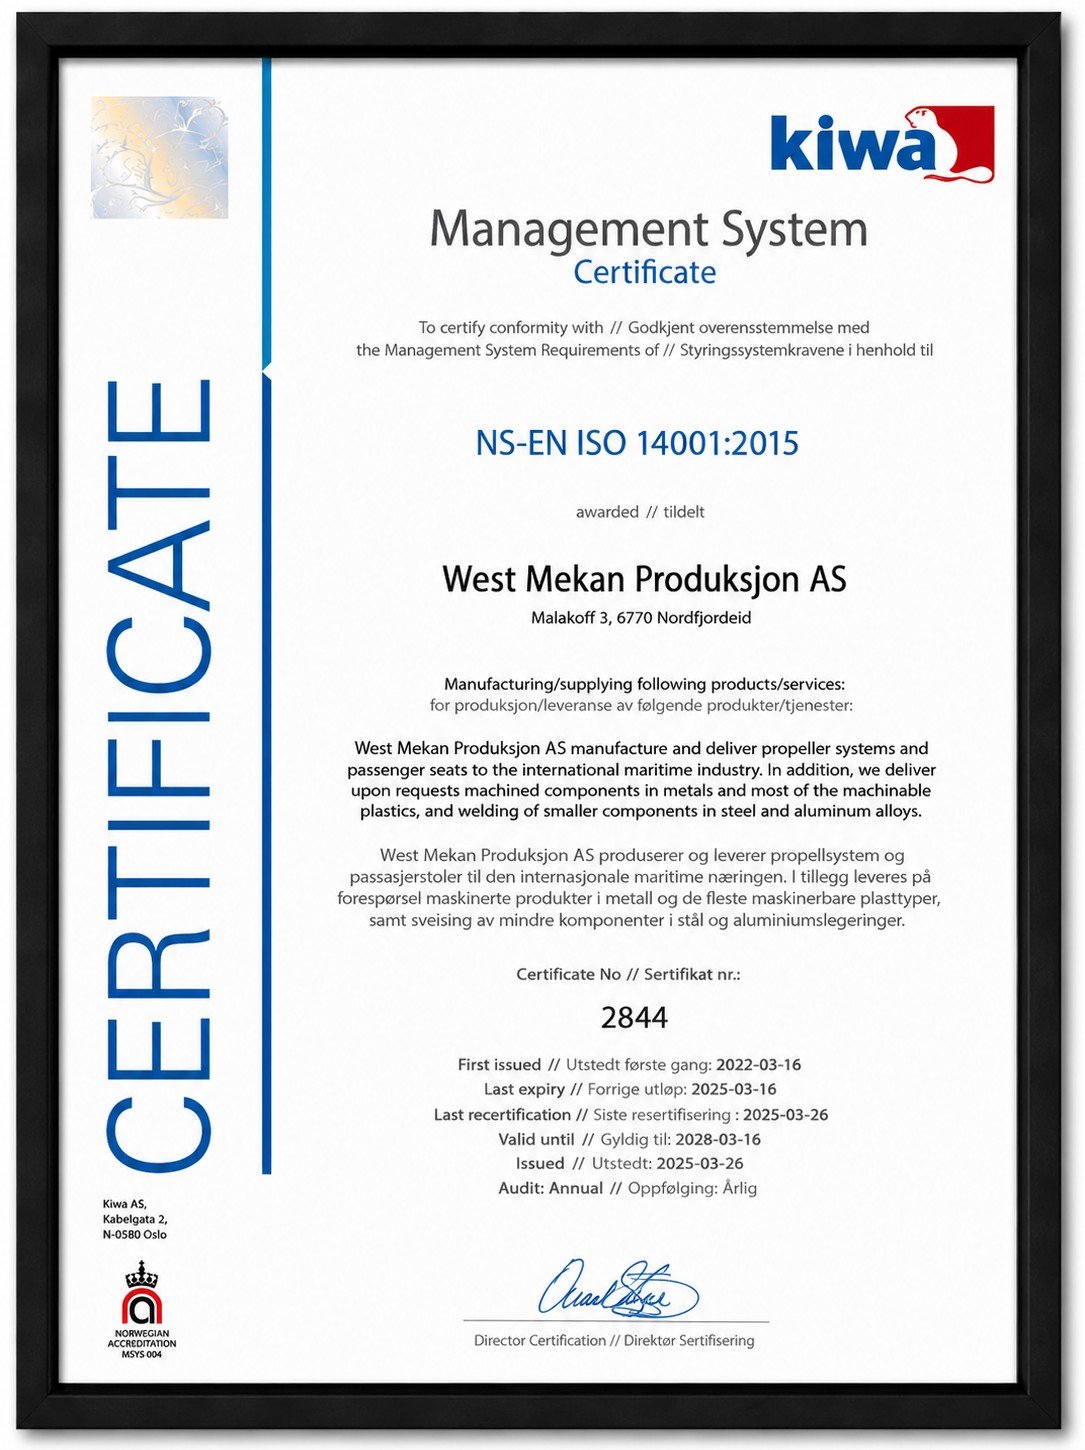Click 'Certificate No // Sertifikat nr.:' label
The image size is (1085, 1450).
click(x=628, y=974)
